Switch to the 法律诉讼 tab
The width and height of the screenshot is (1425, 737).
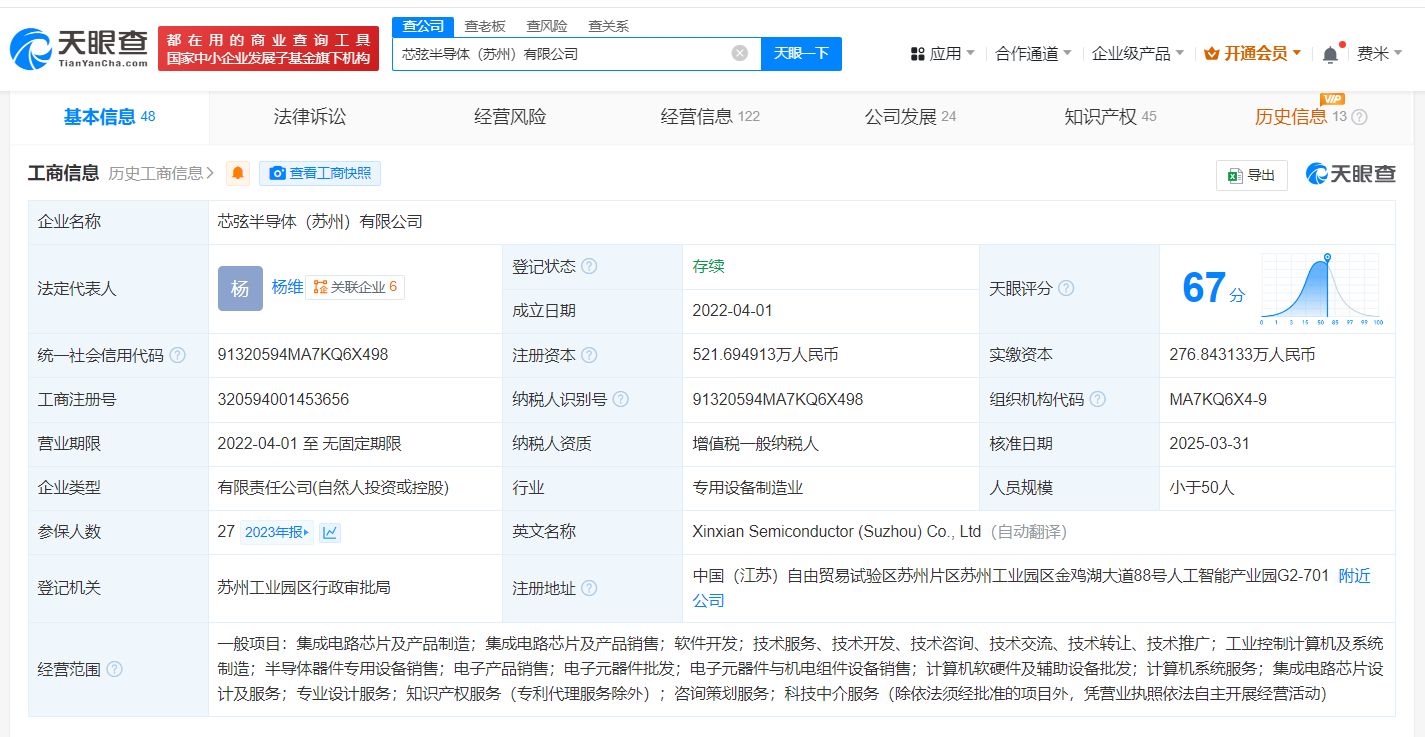310,117
